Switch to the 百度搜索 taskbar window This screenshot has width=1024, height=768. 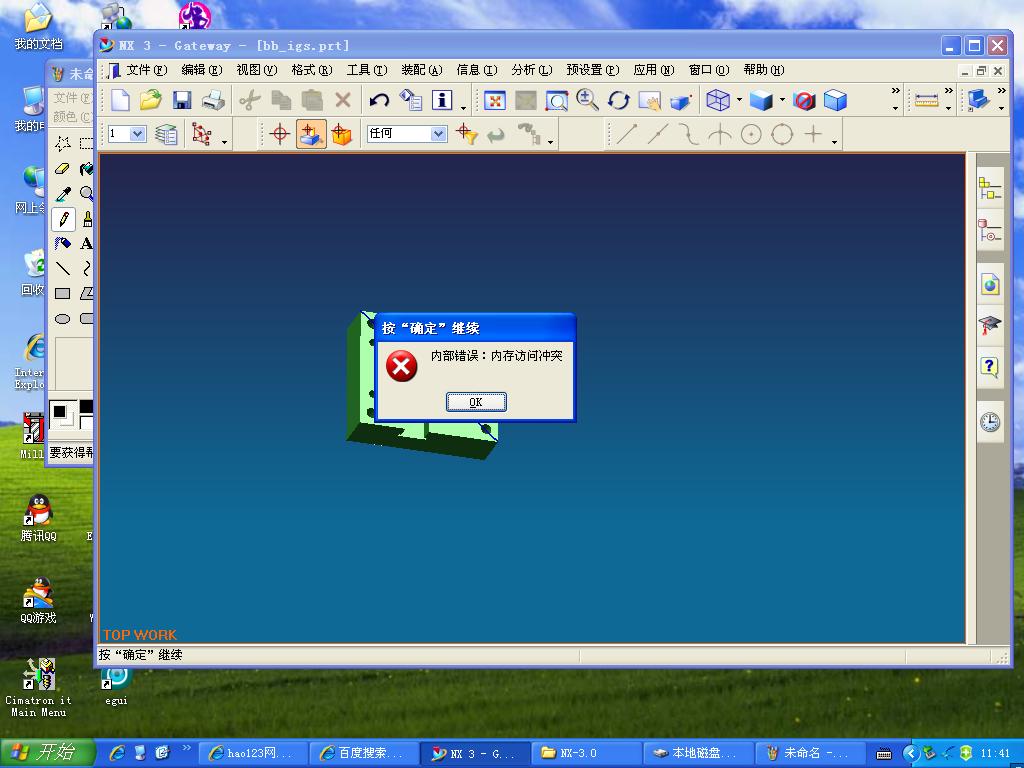(x=364, y=753)
